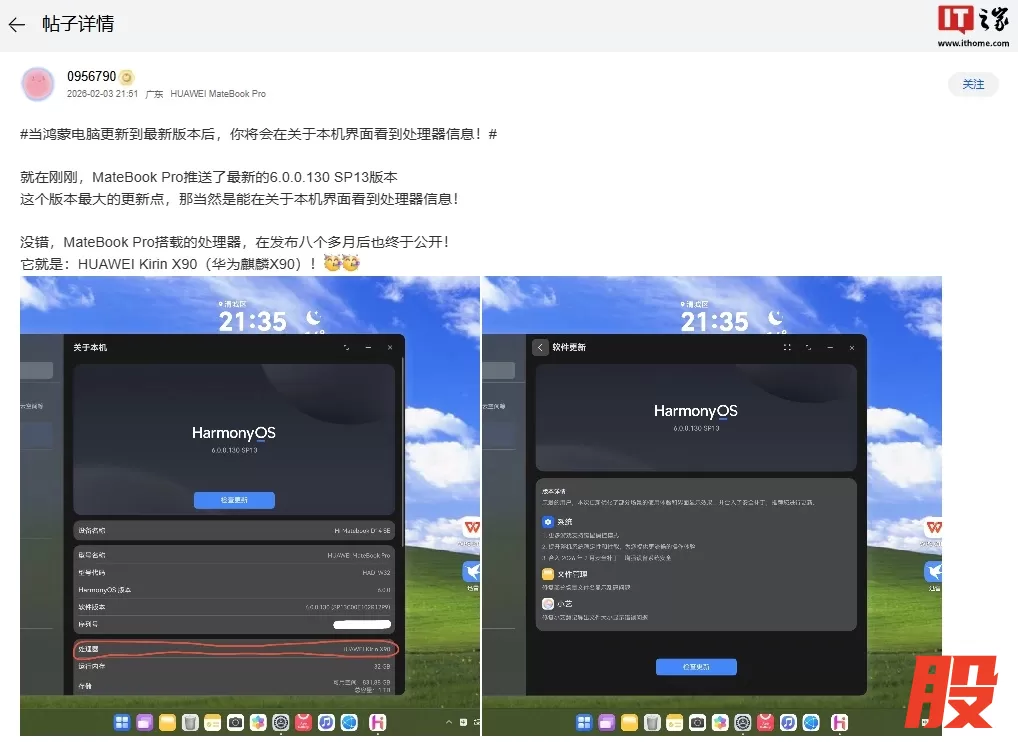Open the pink user avatar profile
This screenshot has height=747, width=1018.
pos(38,84)
